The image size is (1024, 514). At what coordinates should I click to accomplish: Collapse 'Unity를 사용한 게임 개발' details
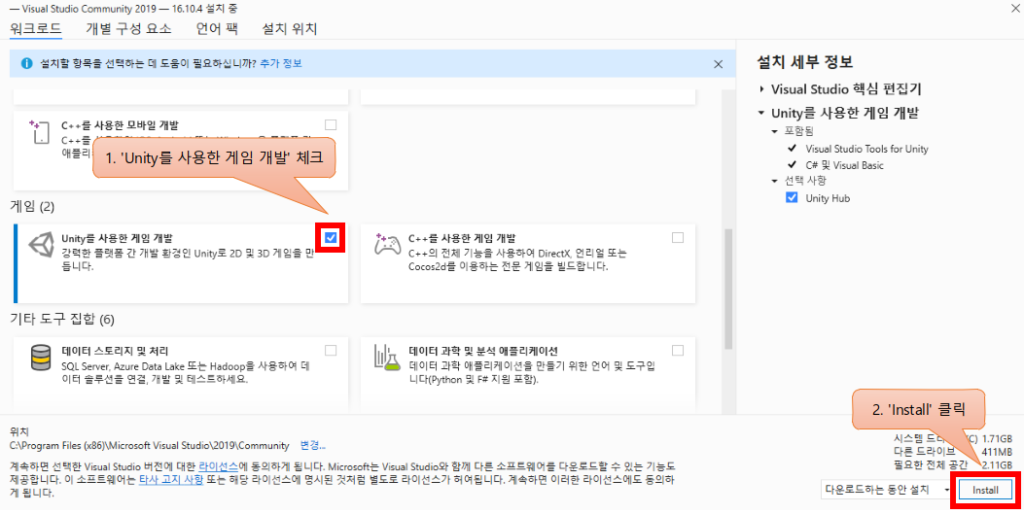coord(761,113)
